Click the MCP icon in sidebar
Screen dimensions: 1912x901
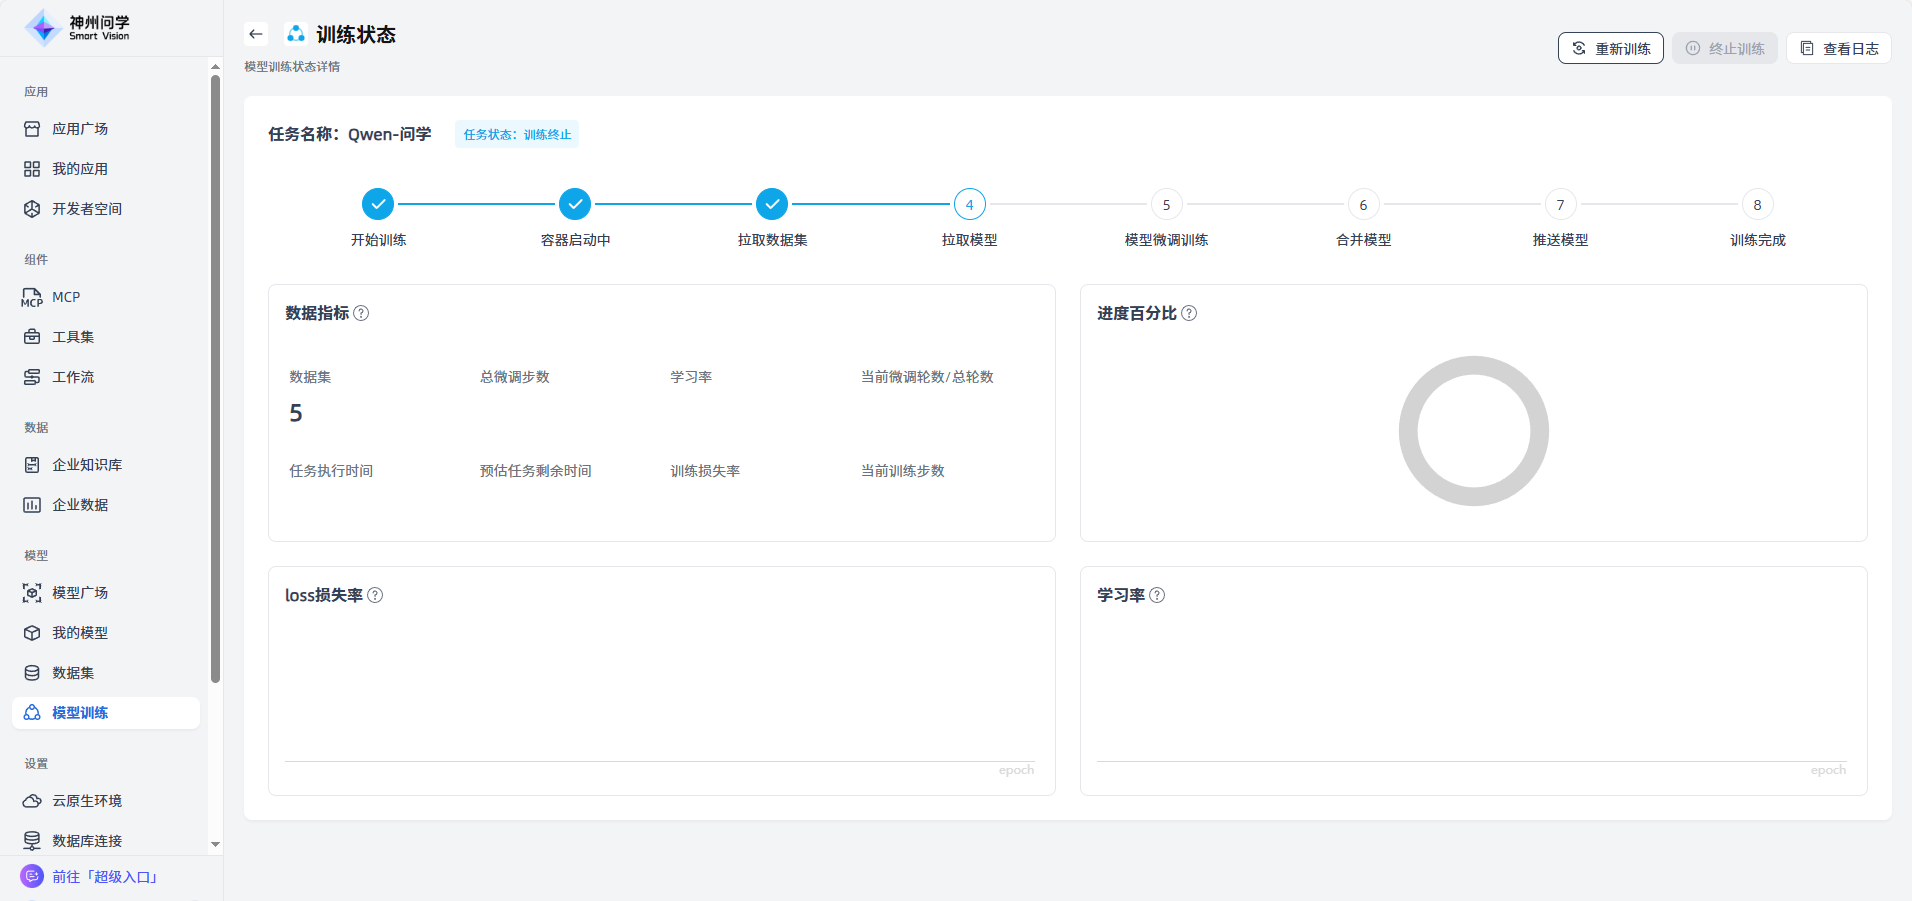tap(32, 298)
